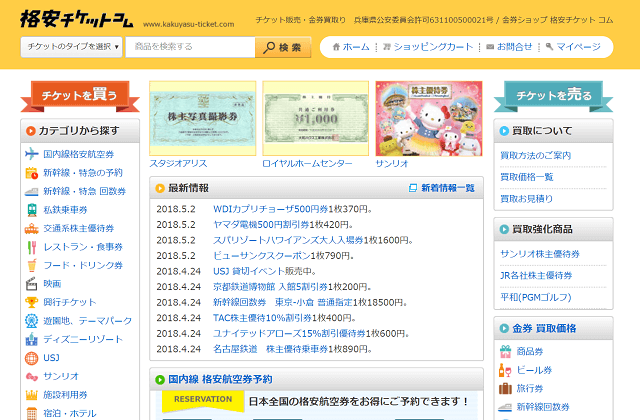
Task: Click the crown icon beside 施設利用券
Action: tap(31, 395)
